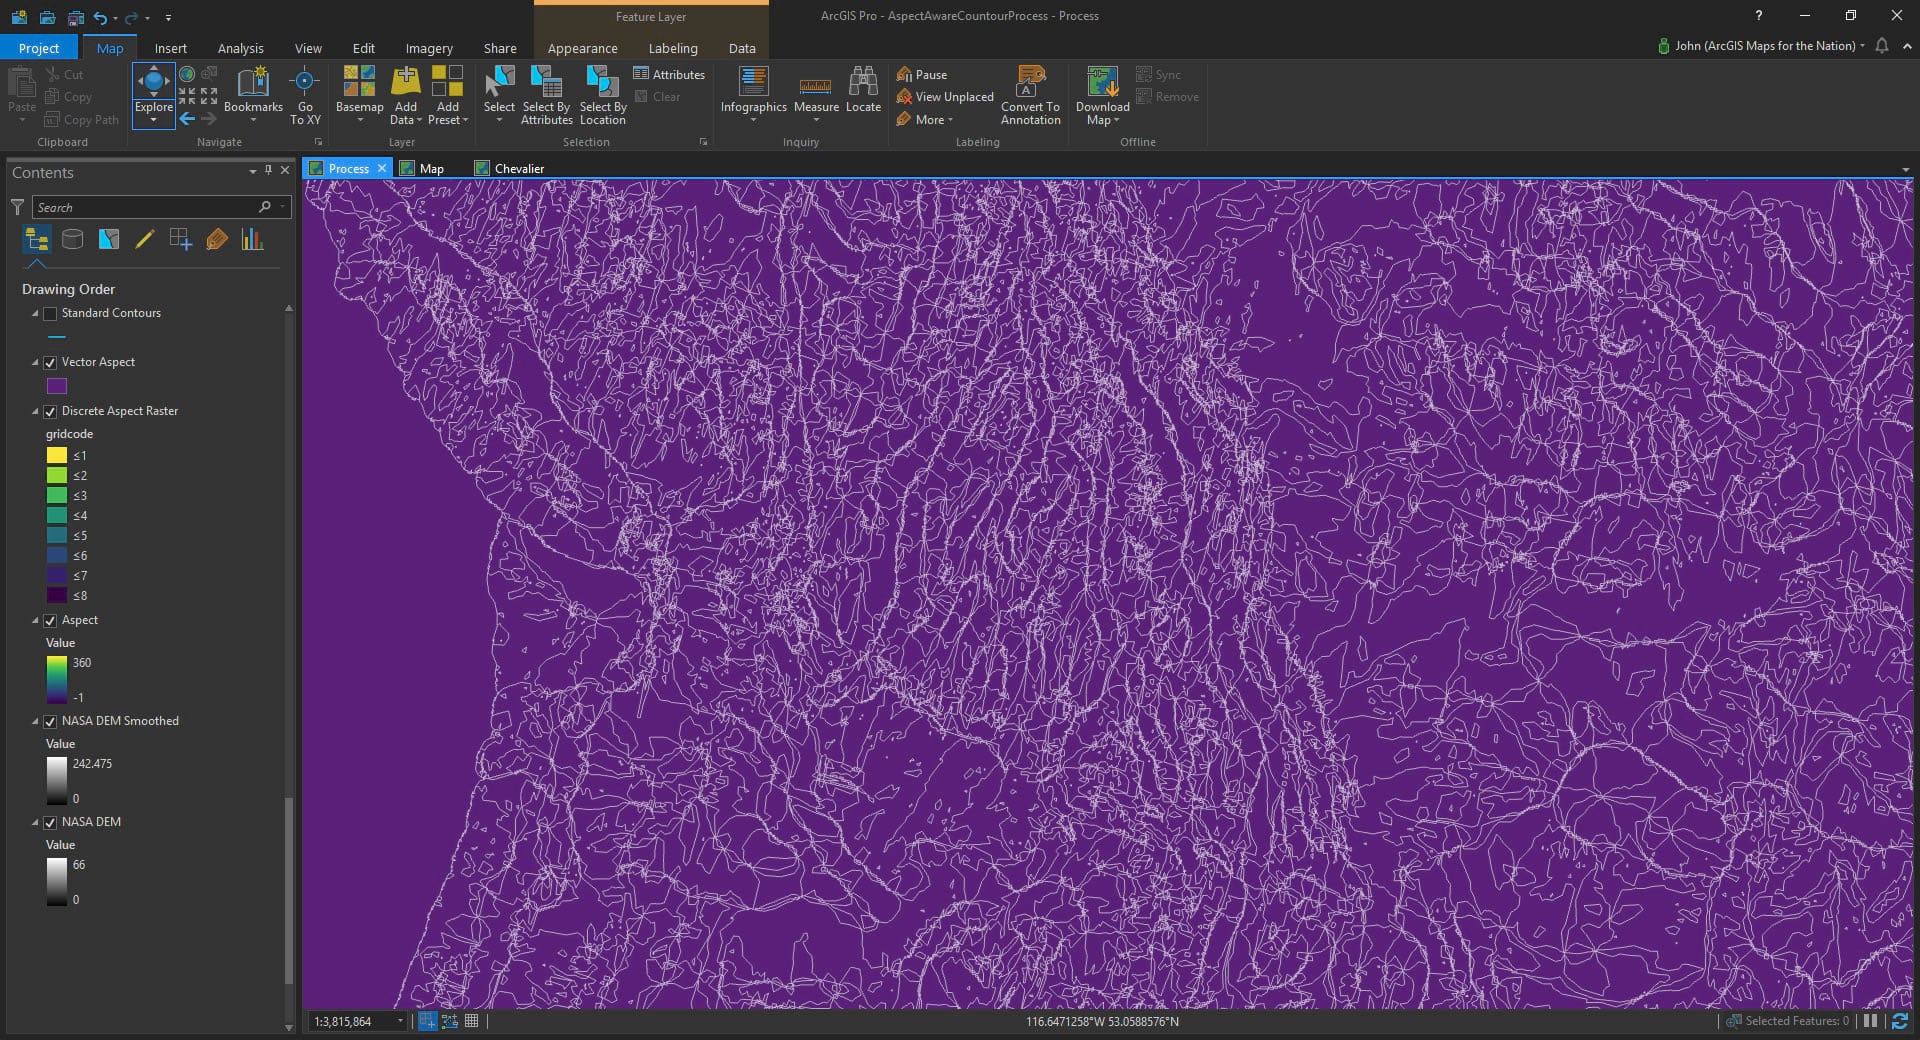Hide the Vector Aspect layer
The width and height of the screenshot is (1920, 1040).
click(x=50, y=363)
